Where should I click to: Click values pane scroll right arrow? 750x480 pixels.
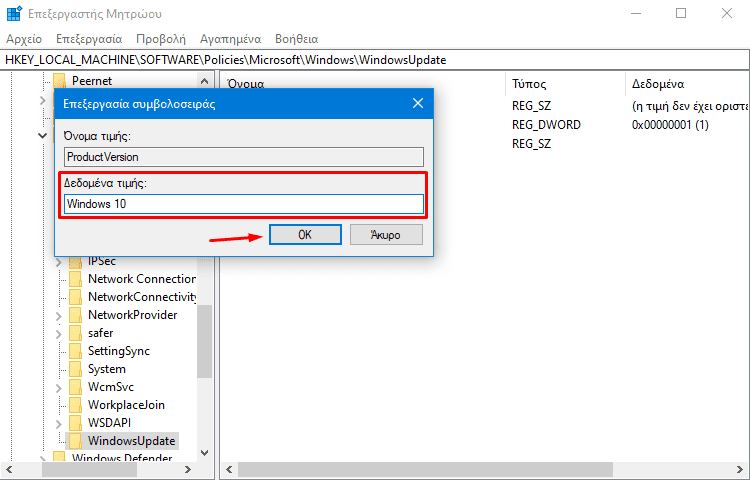741,469
